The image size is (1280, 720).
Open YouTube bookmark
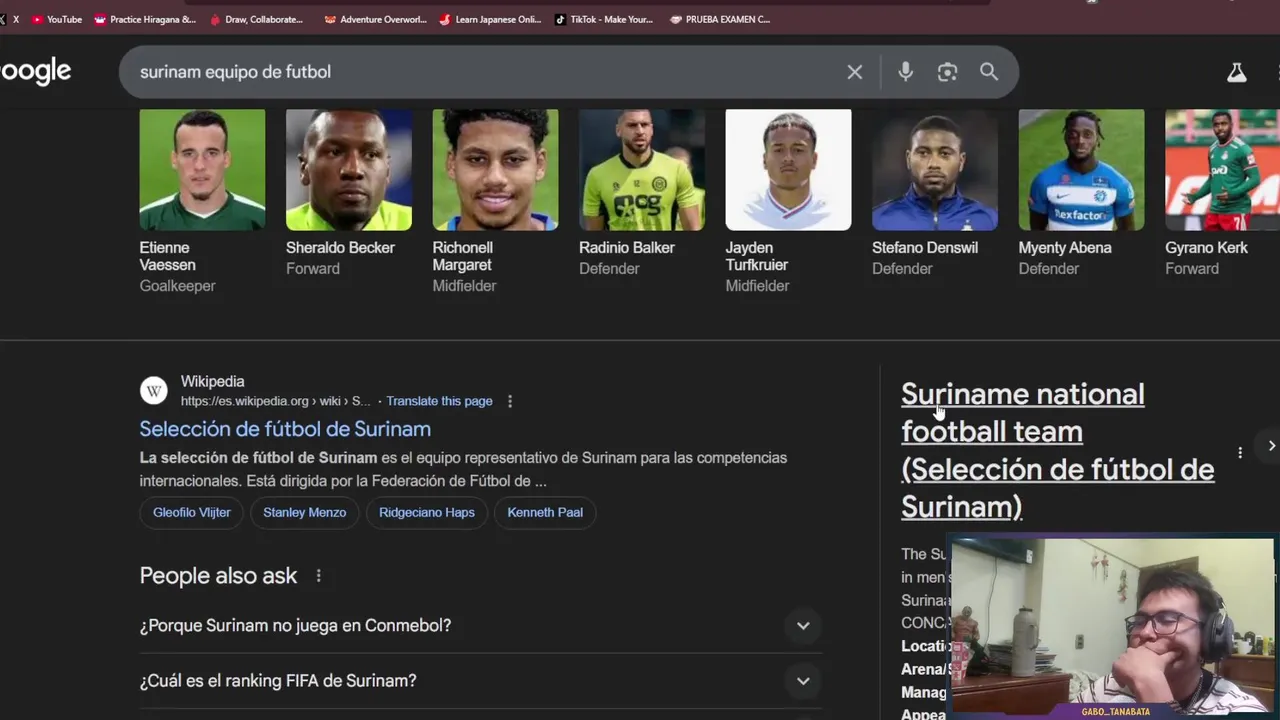[57, 19]
